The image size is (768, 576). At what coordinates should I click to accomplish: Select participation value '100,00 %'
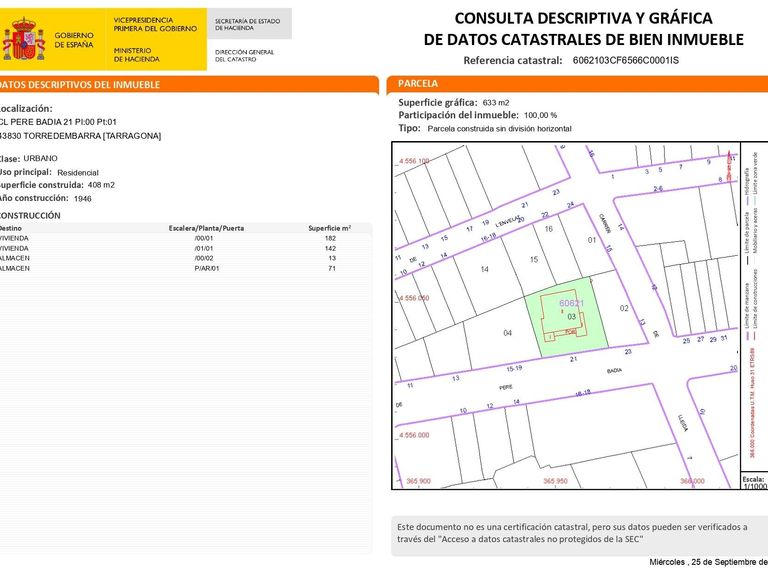(540, 116)
